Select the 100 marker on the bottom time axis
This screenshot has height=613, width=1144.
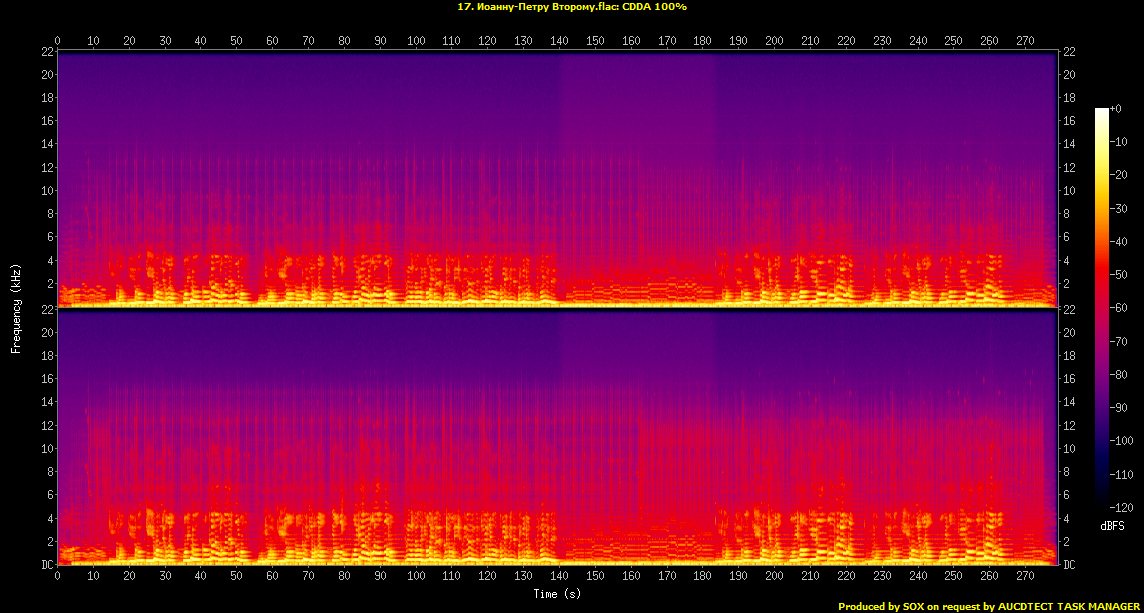pos(416,577)
